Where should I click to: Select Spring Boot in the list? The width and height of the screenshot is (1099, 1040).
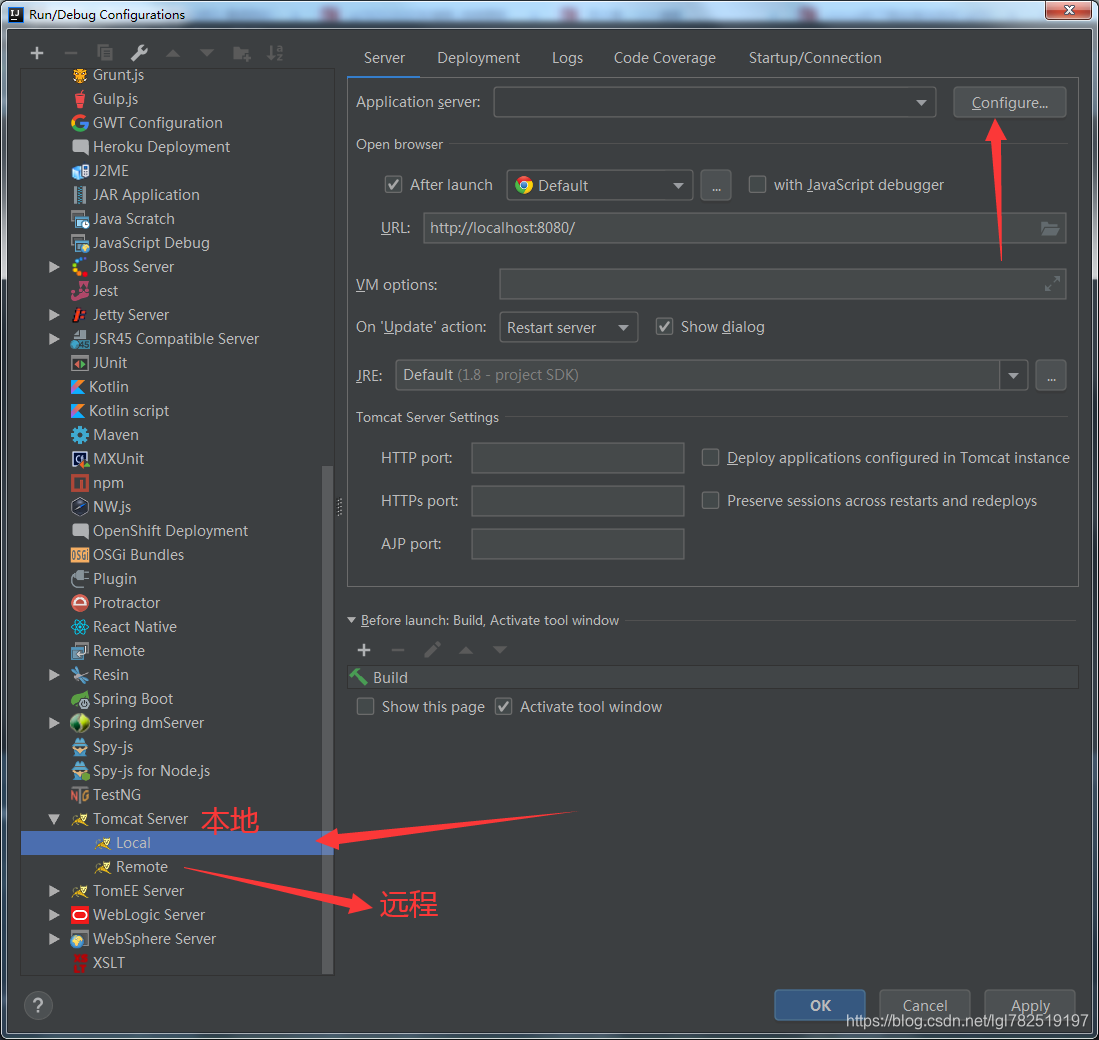(x=132, y=699)
